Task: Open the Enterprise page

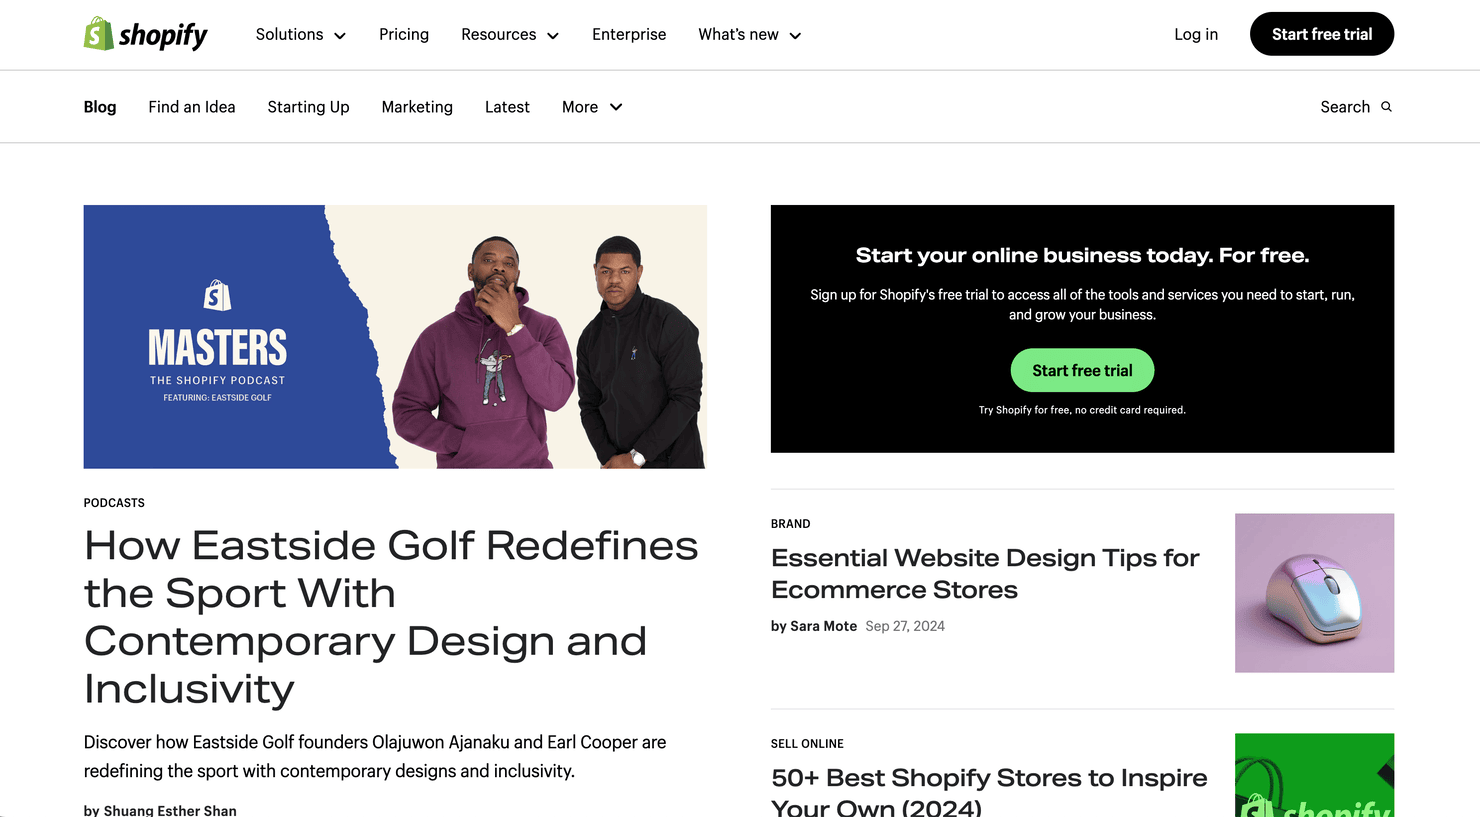Action: click(x=629, y=34)
